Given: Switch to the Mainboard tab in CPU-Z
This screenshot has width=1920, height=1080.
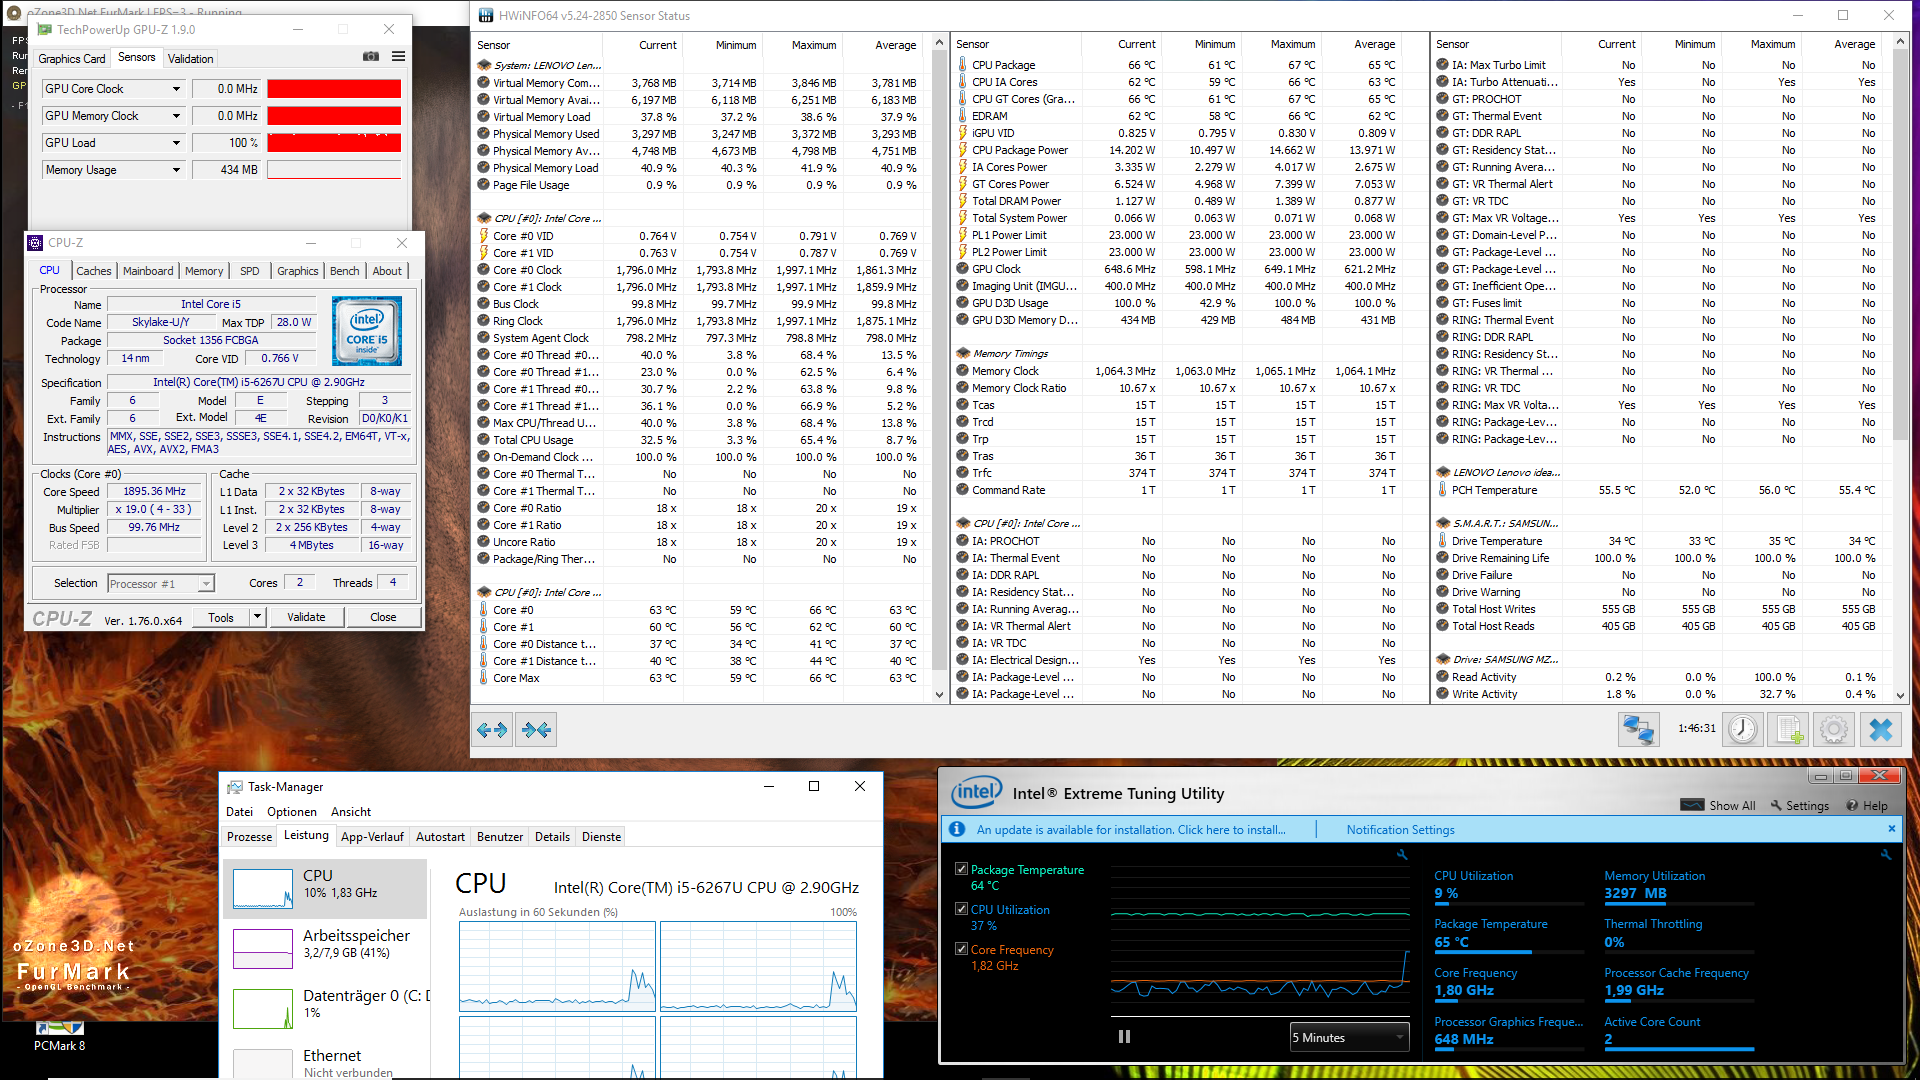Looking at the screenshot, I should tap(148, 271).
